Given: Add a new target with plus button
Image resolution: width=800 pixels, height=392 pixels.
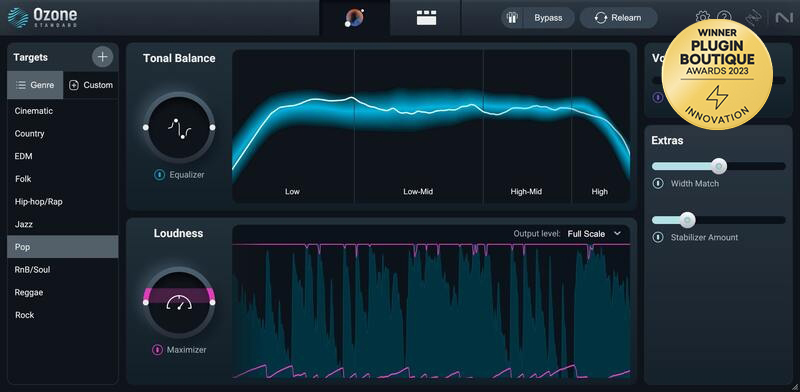Looking at the screenshot, I should pyautogui.click(x=102, y=57).
